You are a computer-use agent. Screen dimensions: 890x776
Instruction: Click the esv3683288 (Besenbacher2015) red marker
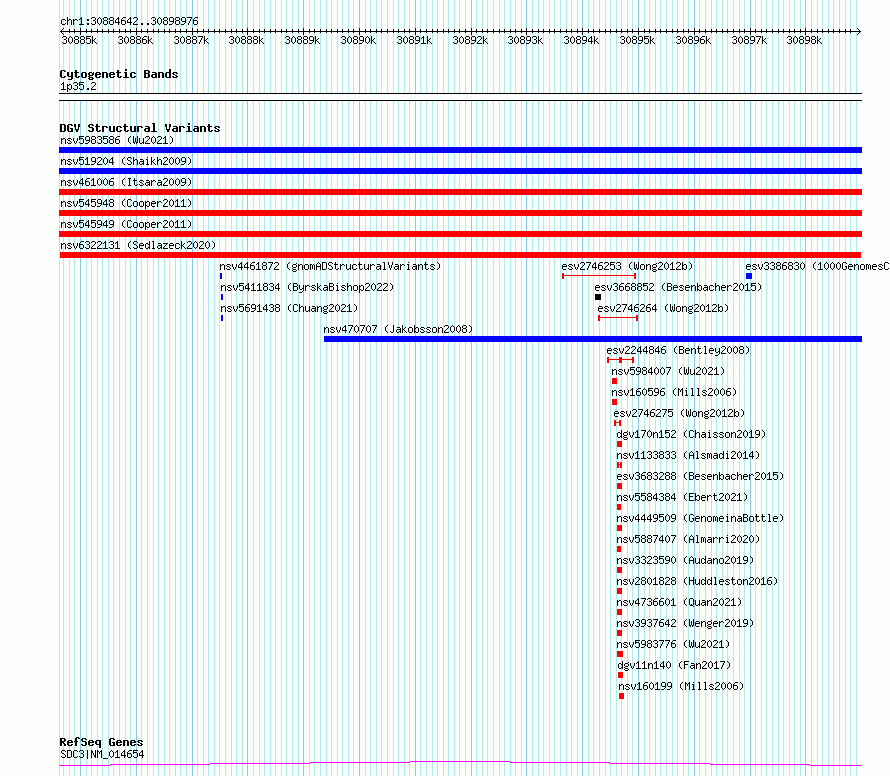coord(619,486)
